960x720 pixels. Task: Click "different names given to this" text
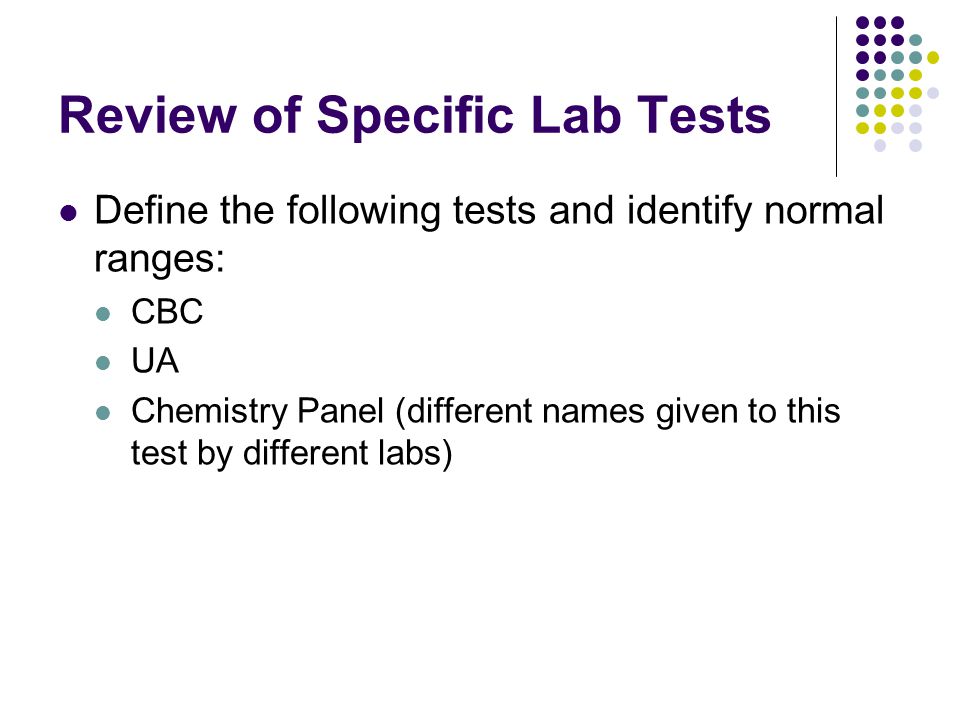pos(623,410)
